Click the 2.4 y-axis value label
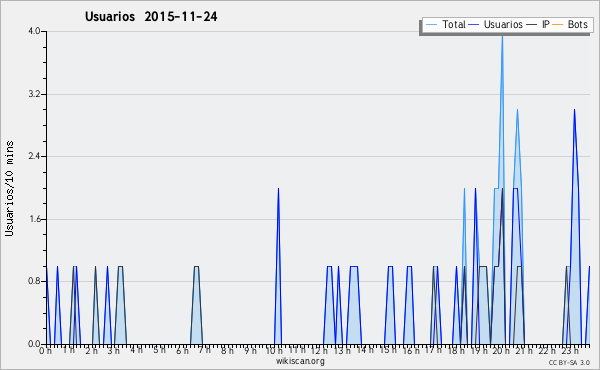The height and width of the screenshot is (370, 600). tap(34, 156)
